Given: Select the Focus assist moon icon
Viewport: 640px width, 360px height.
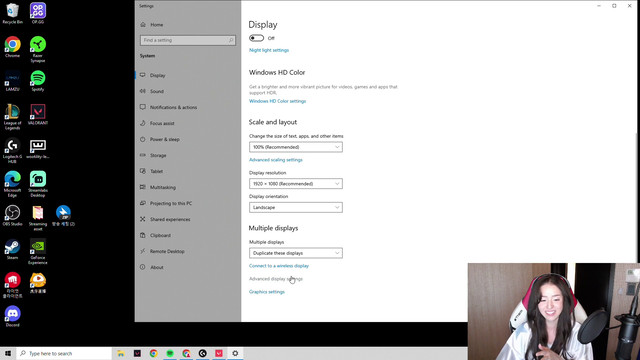Looking at the screenshot, I should [143, 123].
